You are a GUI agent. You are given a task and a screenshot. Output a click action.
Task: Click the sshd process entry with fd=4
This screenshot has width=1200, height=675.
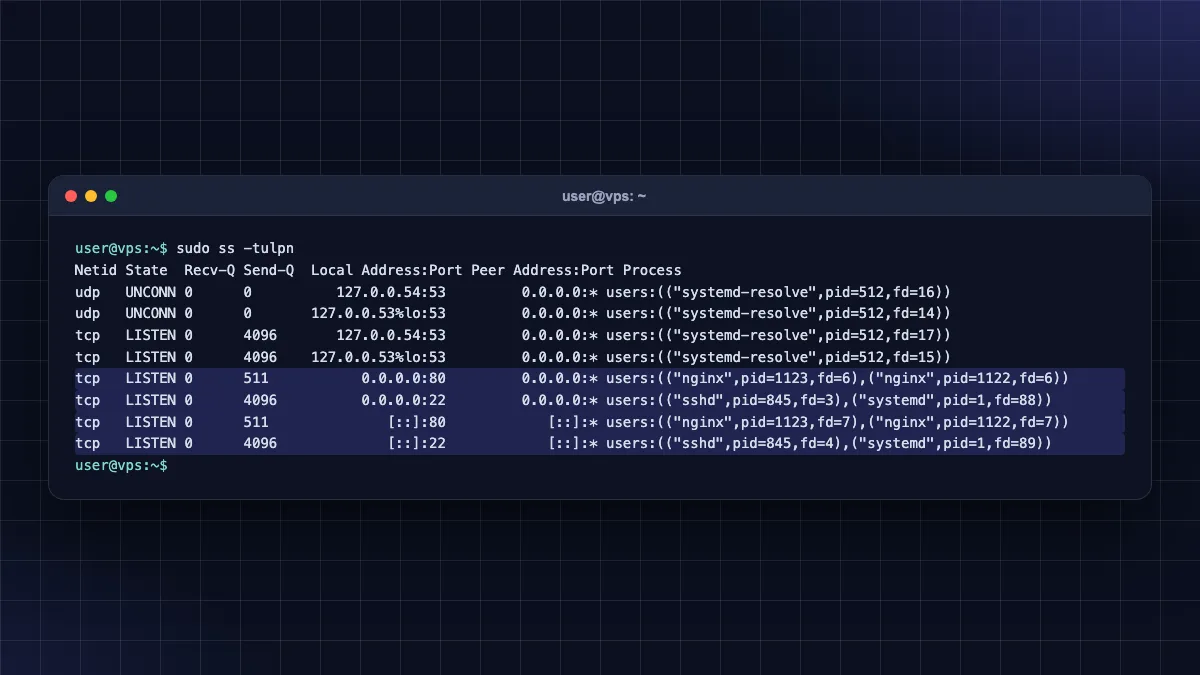click(x=829, y=443)
